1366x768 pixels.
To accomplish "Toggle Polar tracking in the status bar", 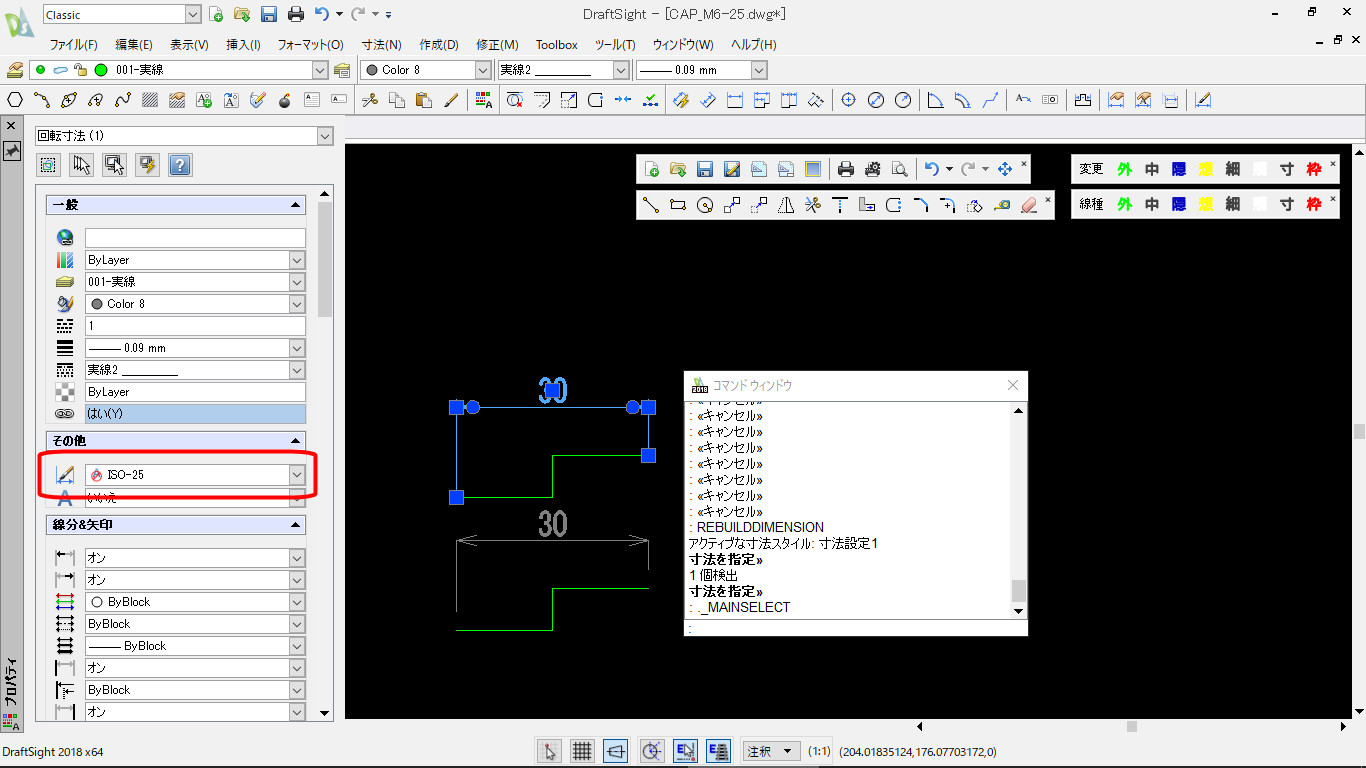I will 652,751.
